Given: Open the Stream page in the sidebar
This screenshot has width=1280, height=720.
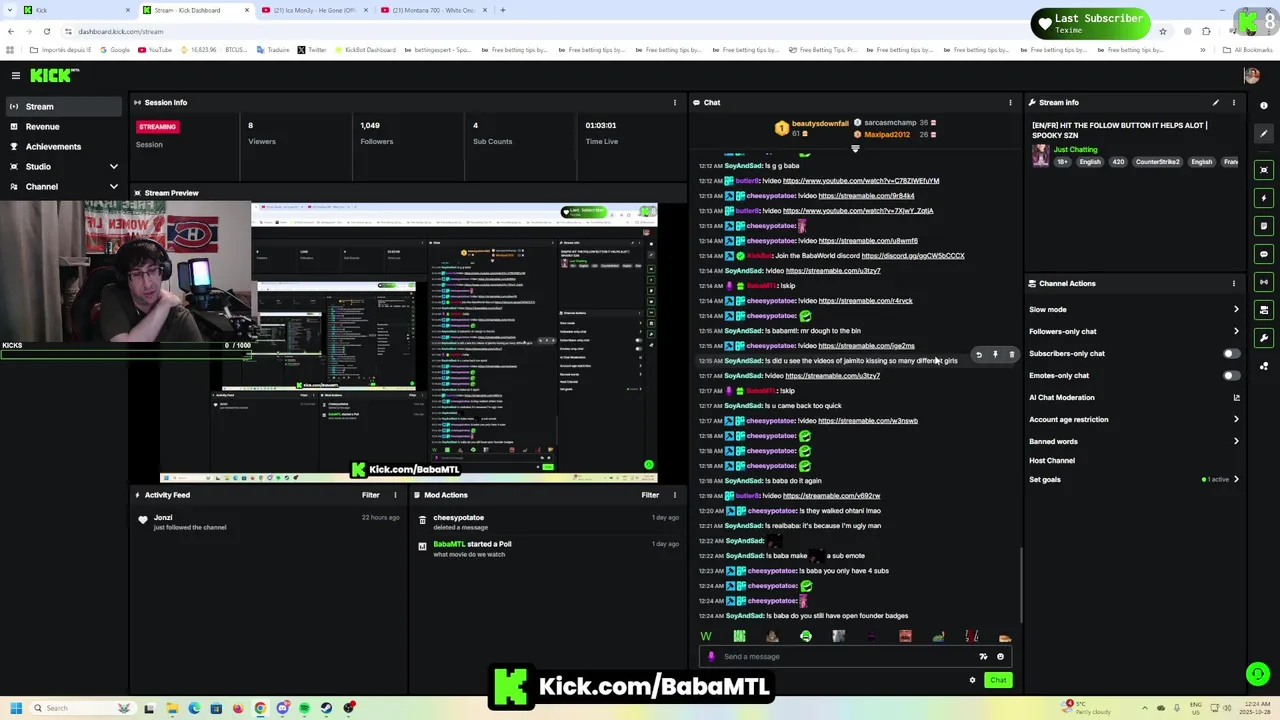Looking at the screenshot, I should pos(64,106).
